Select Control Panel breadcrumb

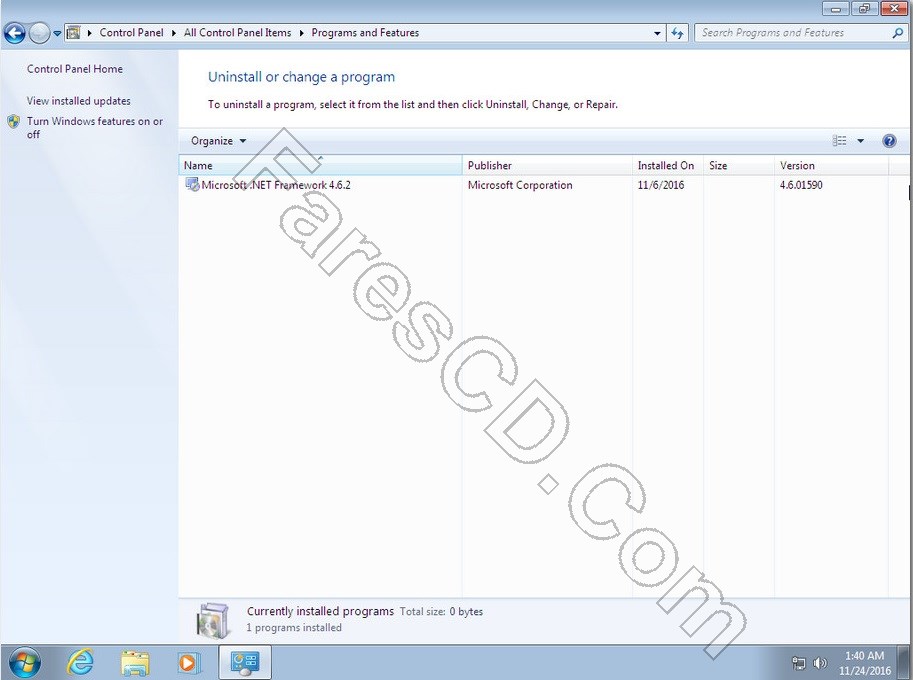click(x=132, y=33)
